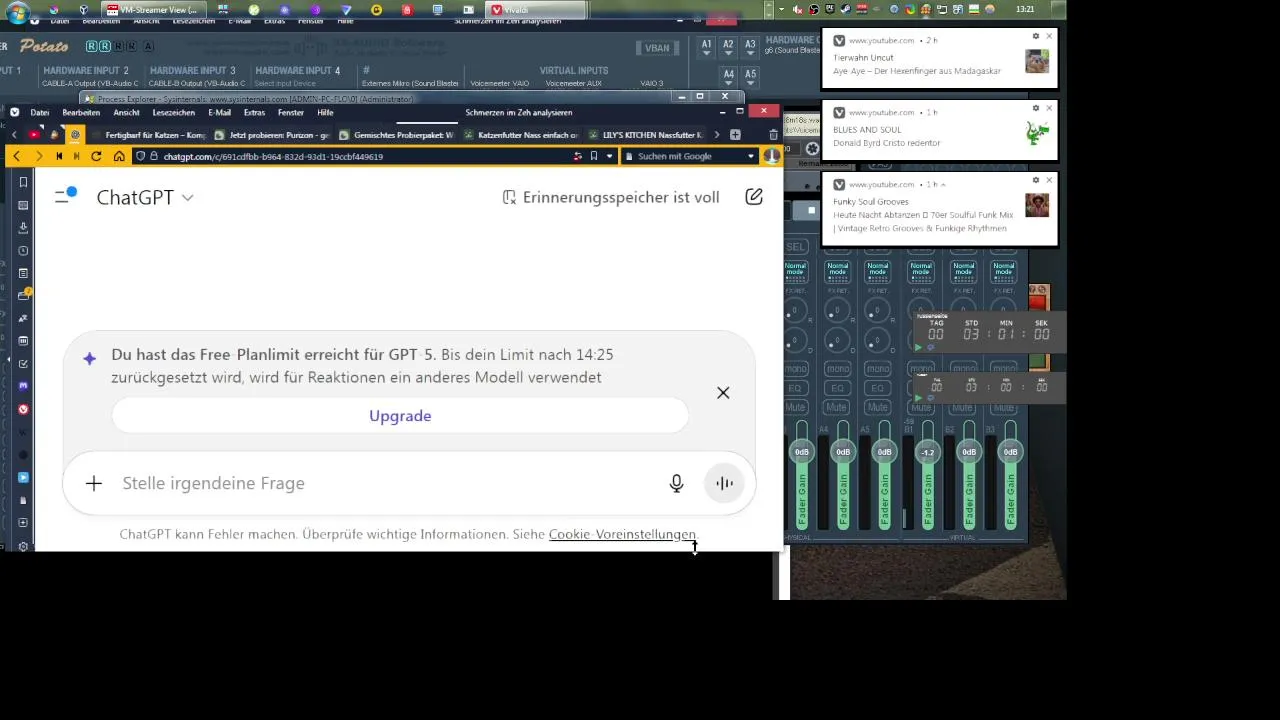Open closed tabs trash icon in Vivaldi
The width and height of the screenshot is (1280, 720).
point(773,134)
